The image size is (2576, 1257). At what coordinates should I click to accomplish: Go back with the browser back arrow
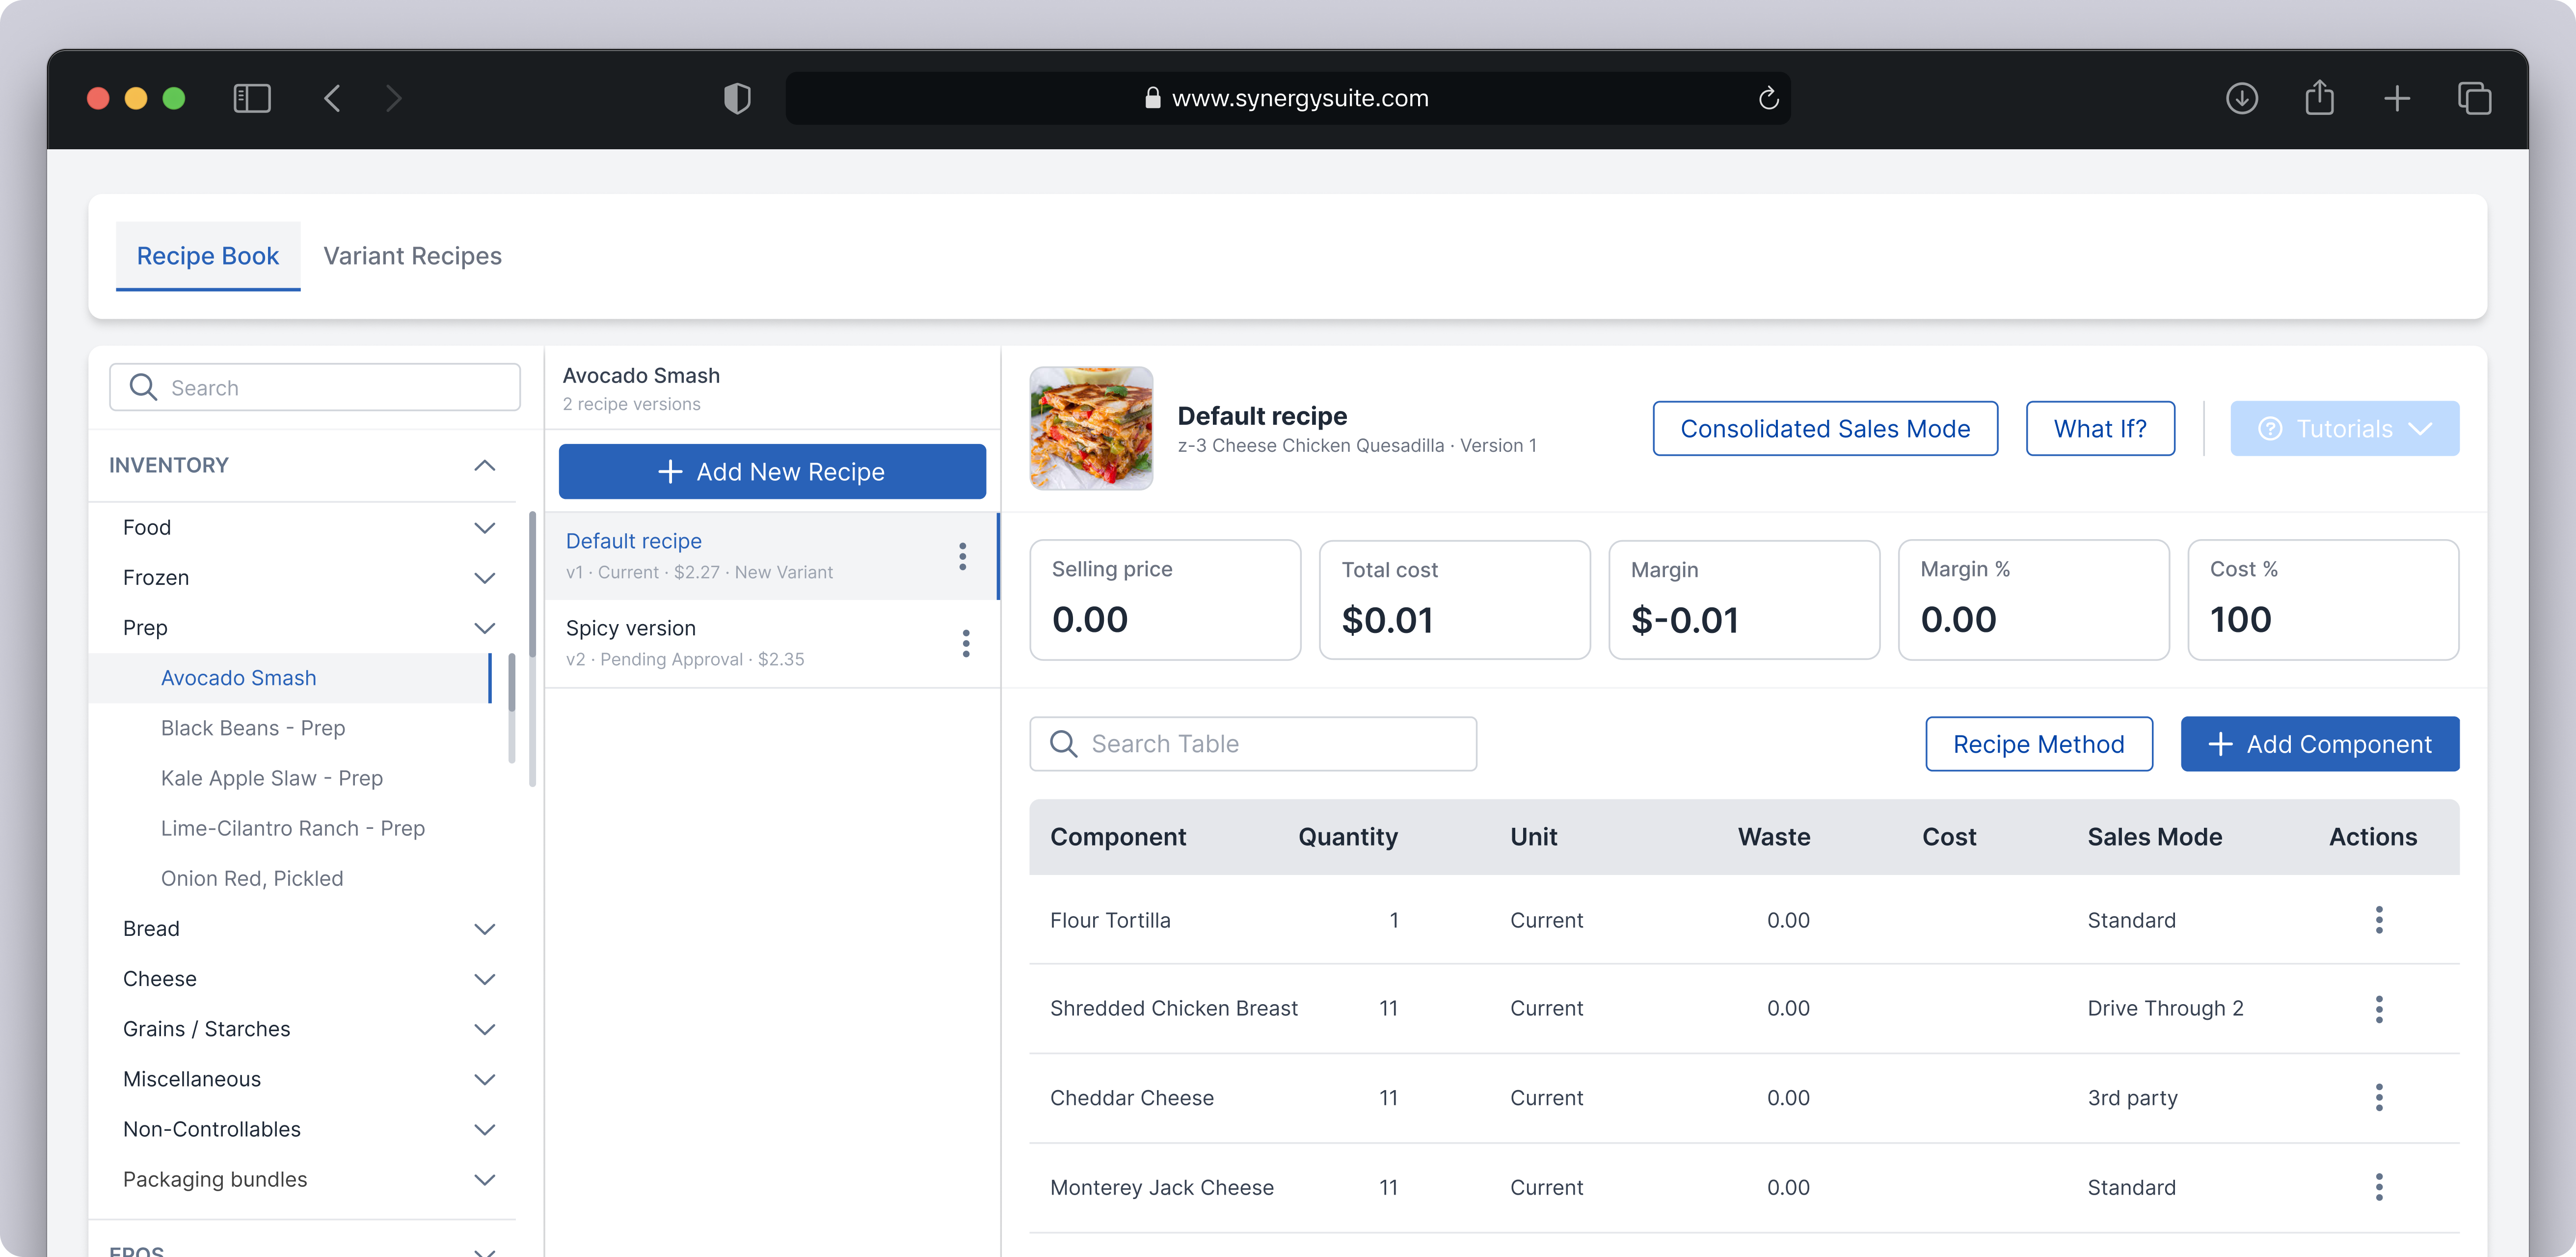click(x=333, y=98)
